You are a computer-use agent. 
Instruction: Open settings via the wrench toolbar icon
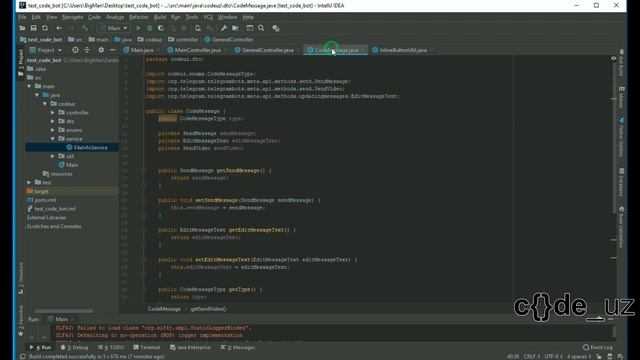[224, 28]
